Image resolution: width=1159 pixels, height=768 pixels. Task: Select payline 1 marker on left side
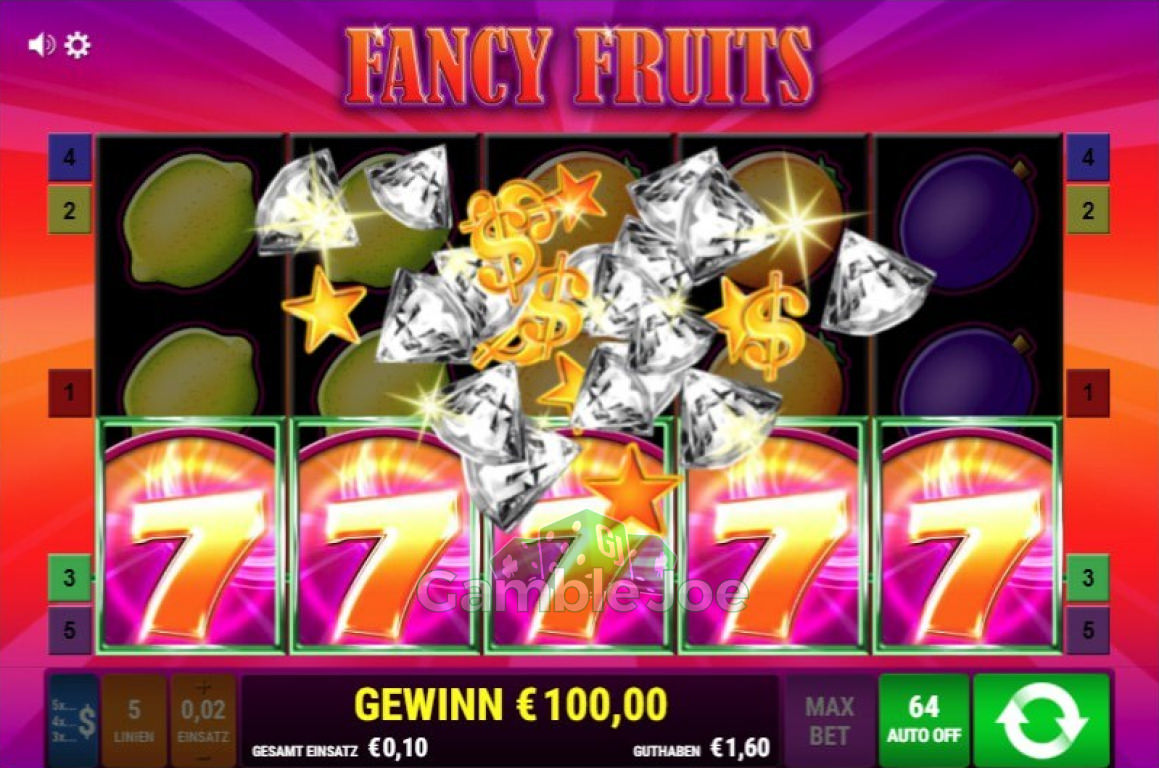click(x=69, y=393)
